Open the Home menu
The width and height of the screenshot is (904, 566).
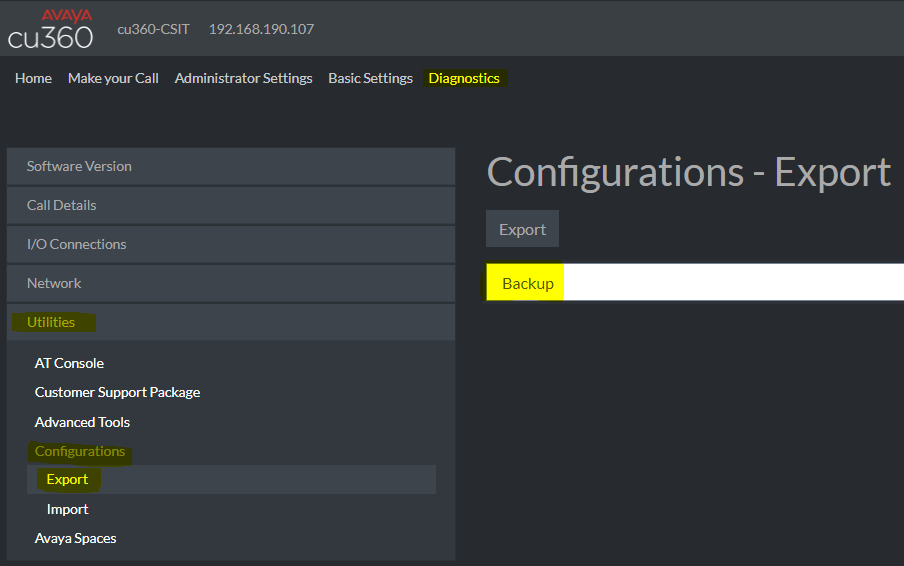(x=33, y=78)
